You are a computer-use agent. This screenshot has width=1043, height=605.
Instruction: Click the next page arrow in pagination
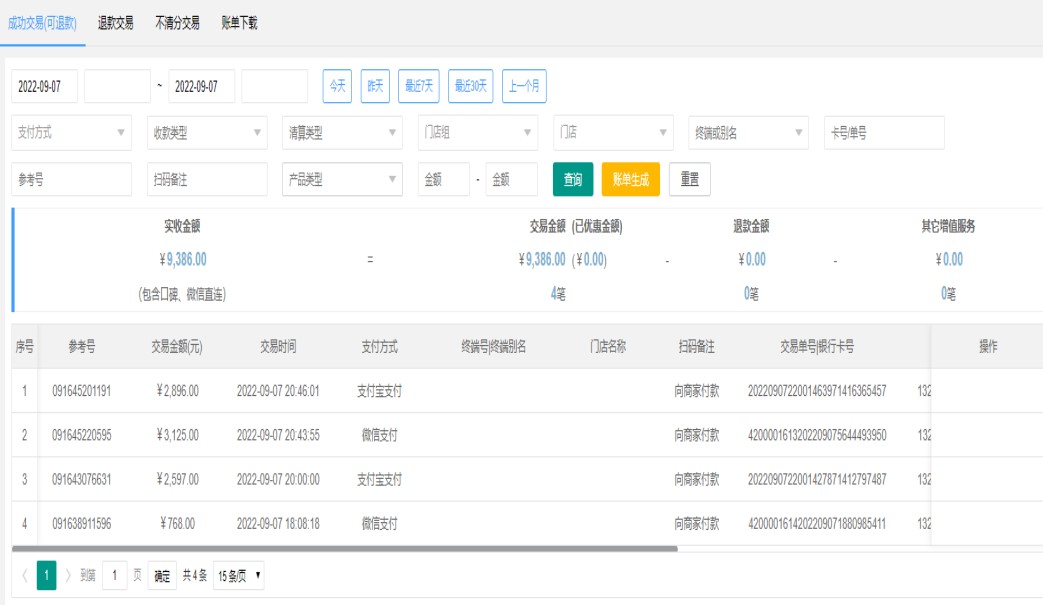[69, 576]
